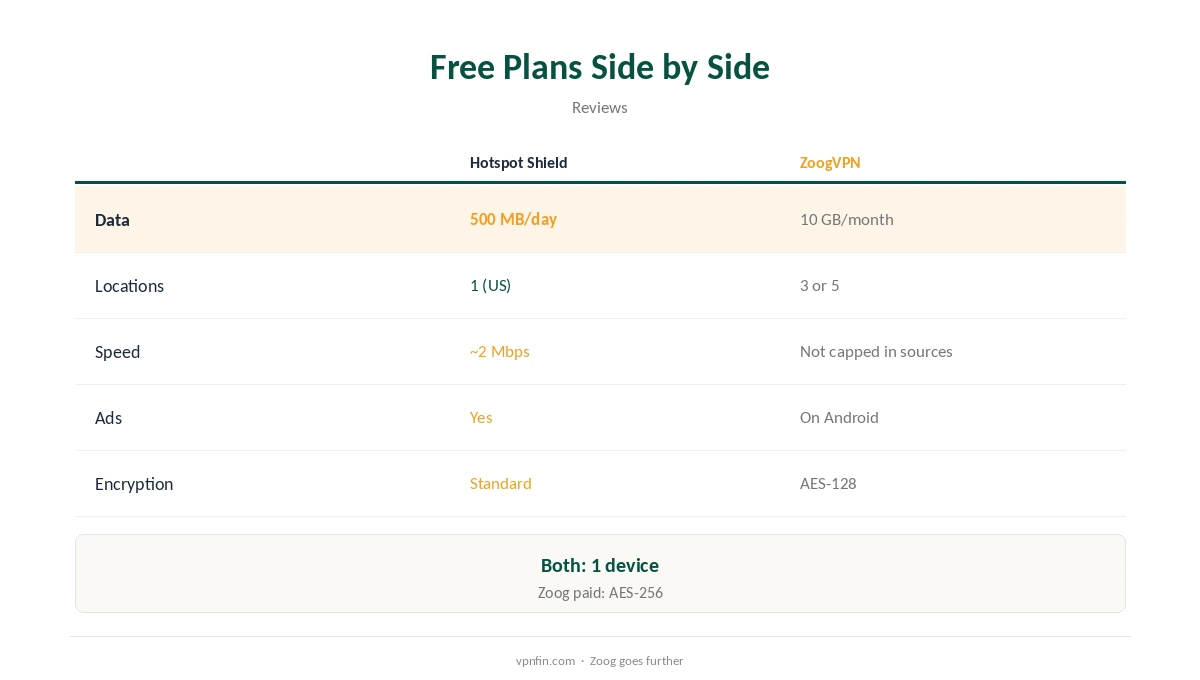
Task: Select the 'Speed' row label
Action: coord(117,352)
